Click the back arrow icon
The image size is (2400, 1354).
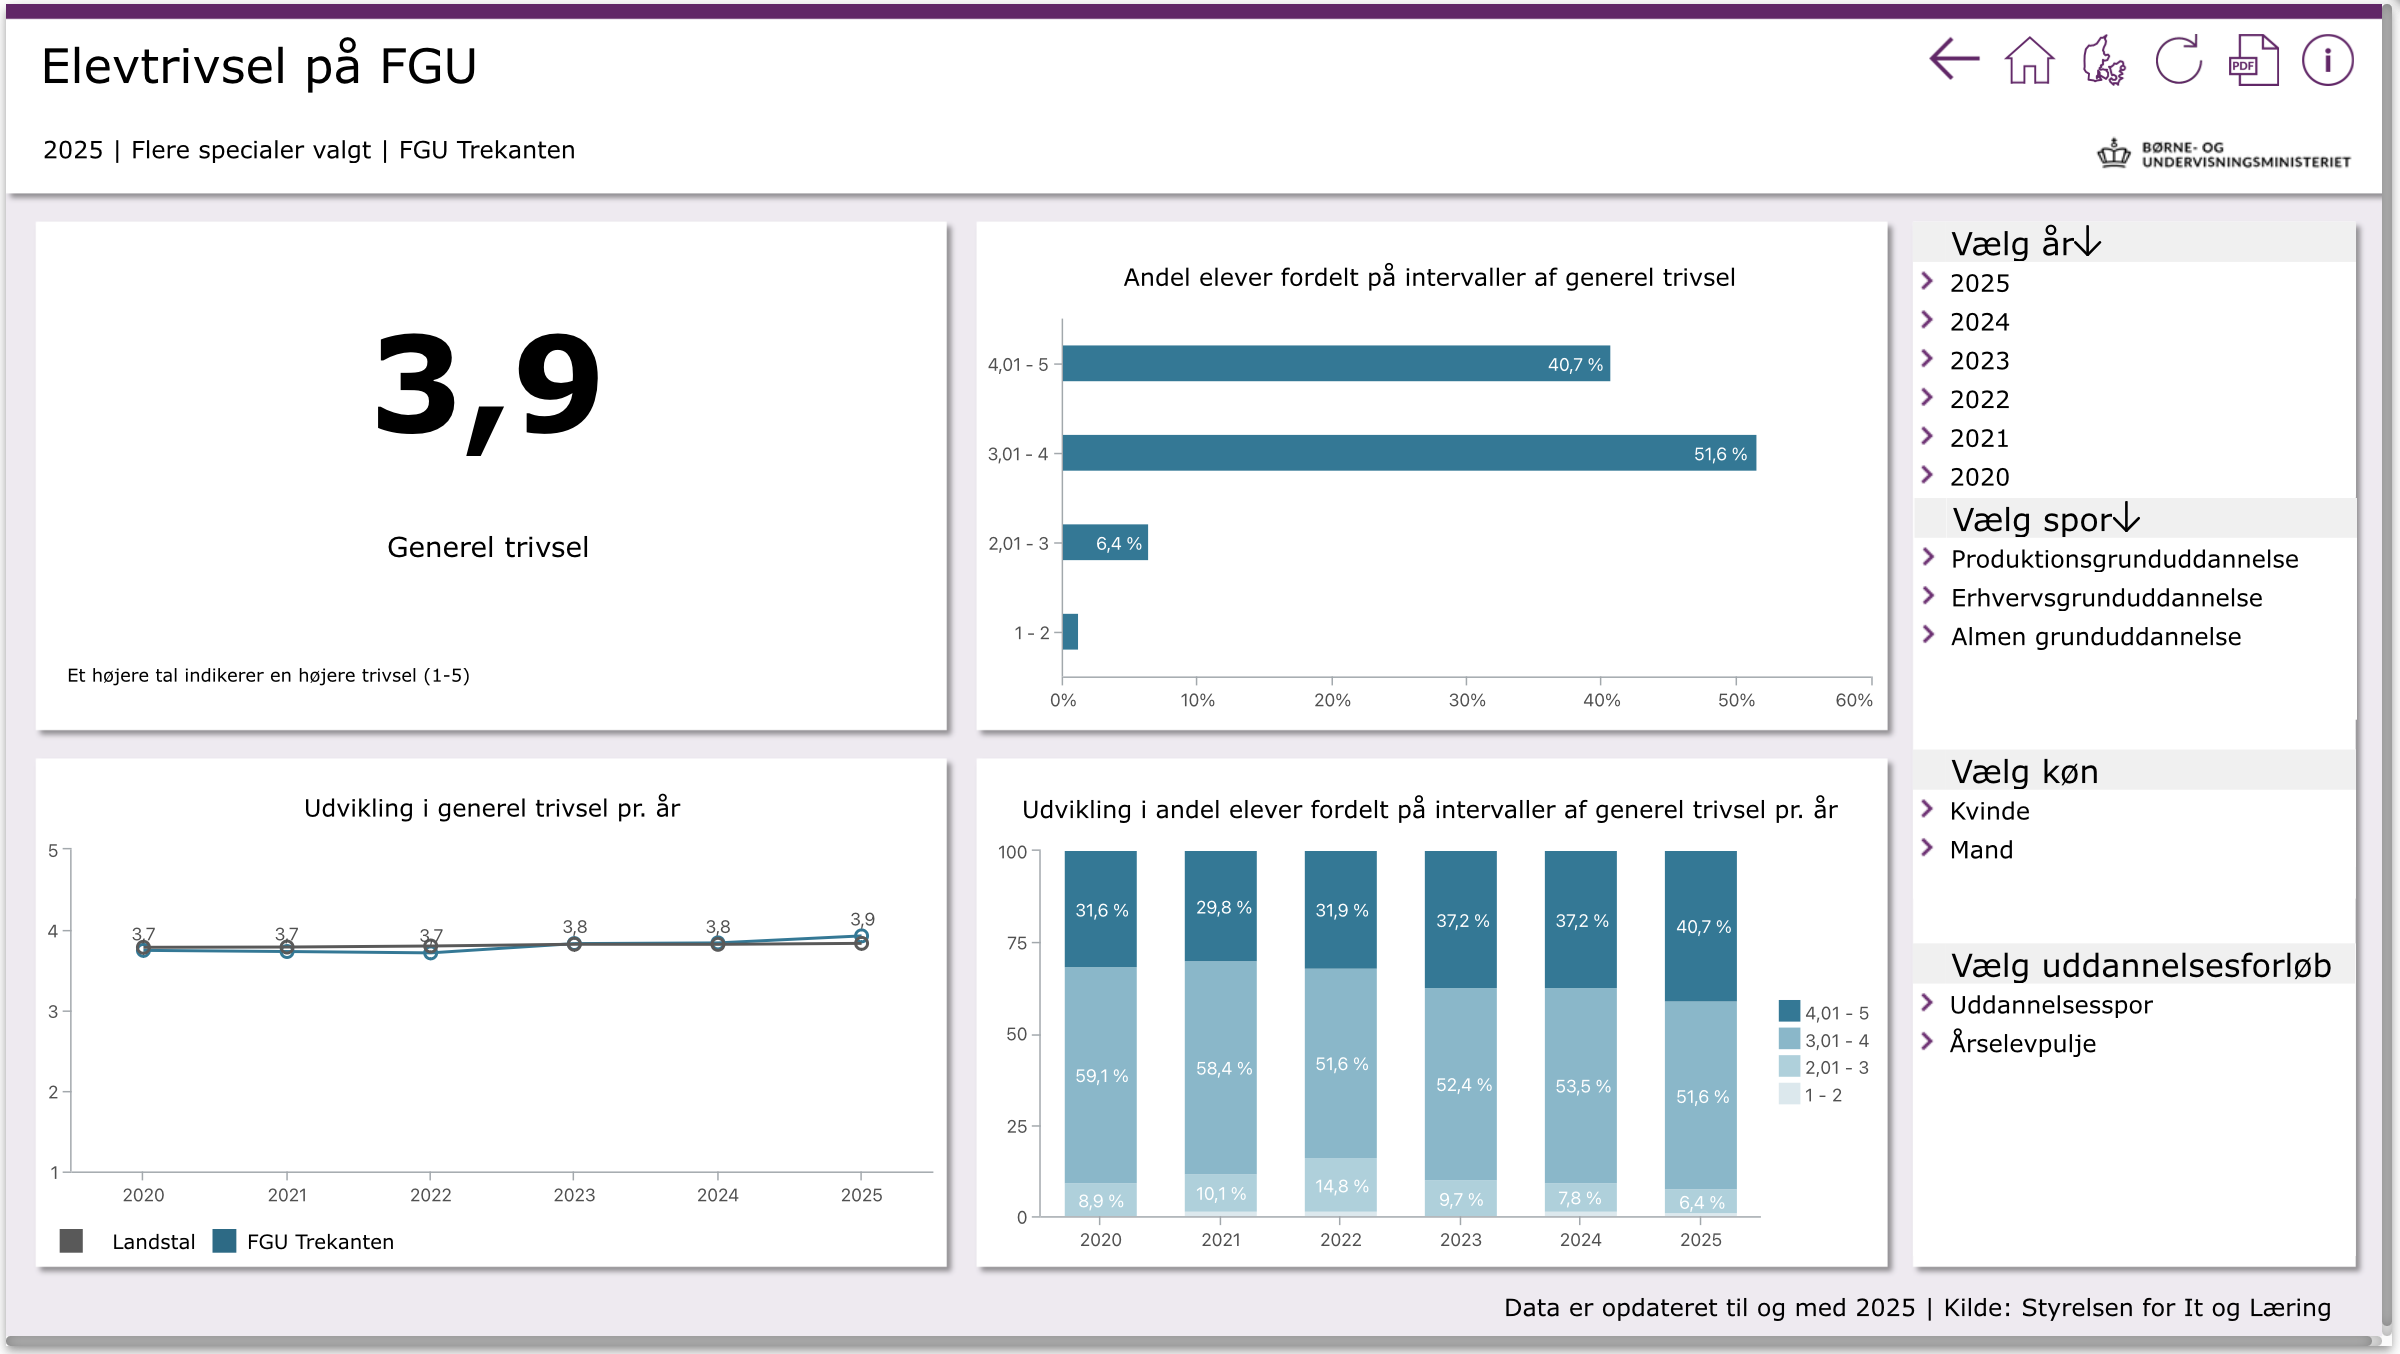pyautogui.click(x=1954, y=60)
